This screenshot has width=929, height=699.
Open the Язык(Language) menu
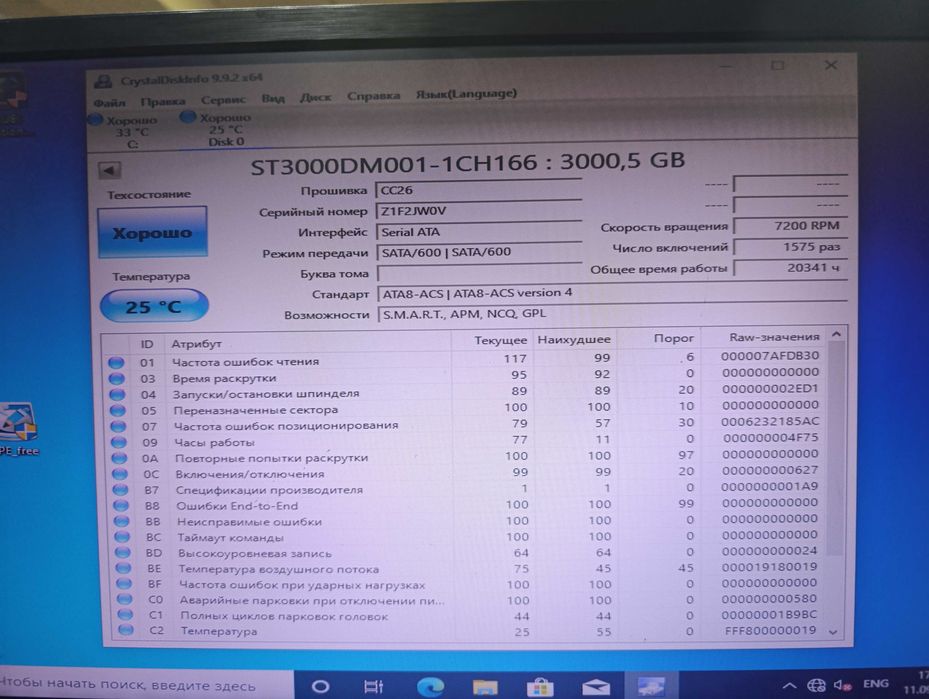click(x=466, y=94)
